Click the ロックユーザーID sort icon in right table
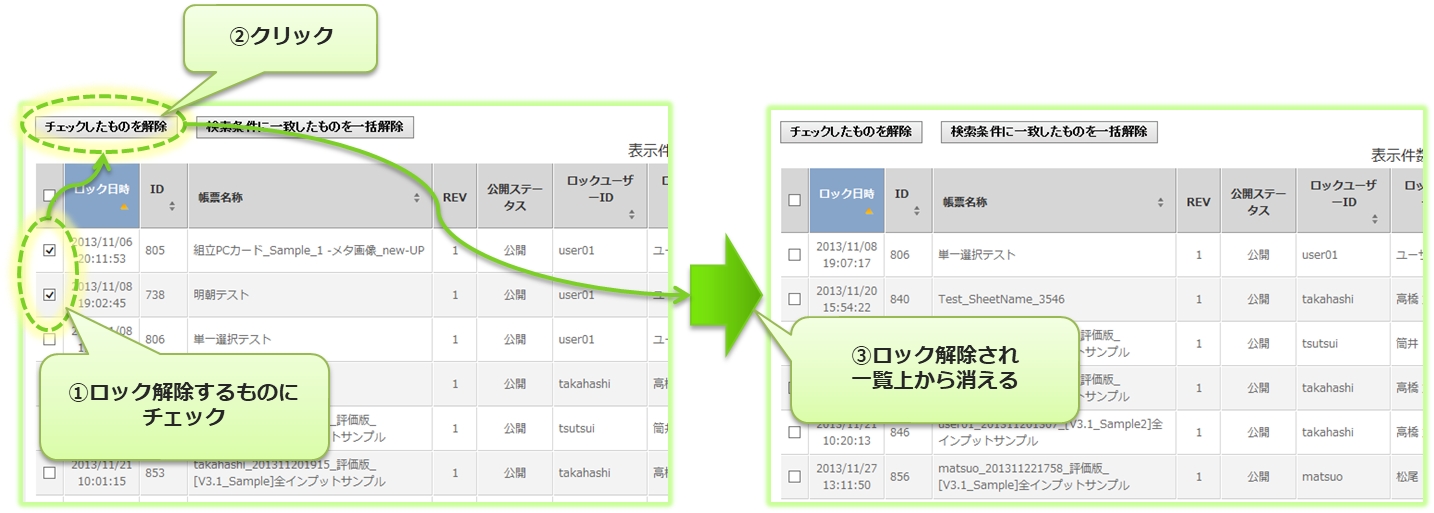1434x513 pixels. (x=1375, y=218)
